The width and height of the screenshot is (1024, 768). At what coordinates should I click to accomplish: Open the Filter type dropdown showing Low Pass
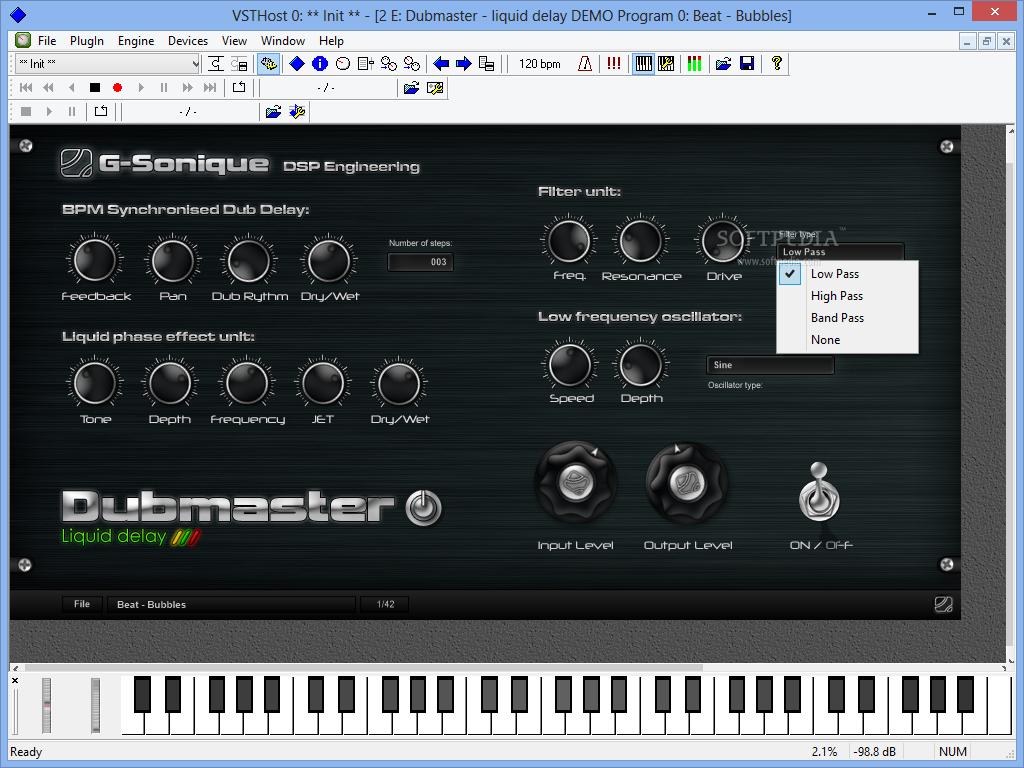pos(840,251)
